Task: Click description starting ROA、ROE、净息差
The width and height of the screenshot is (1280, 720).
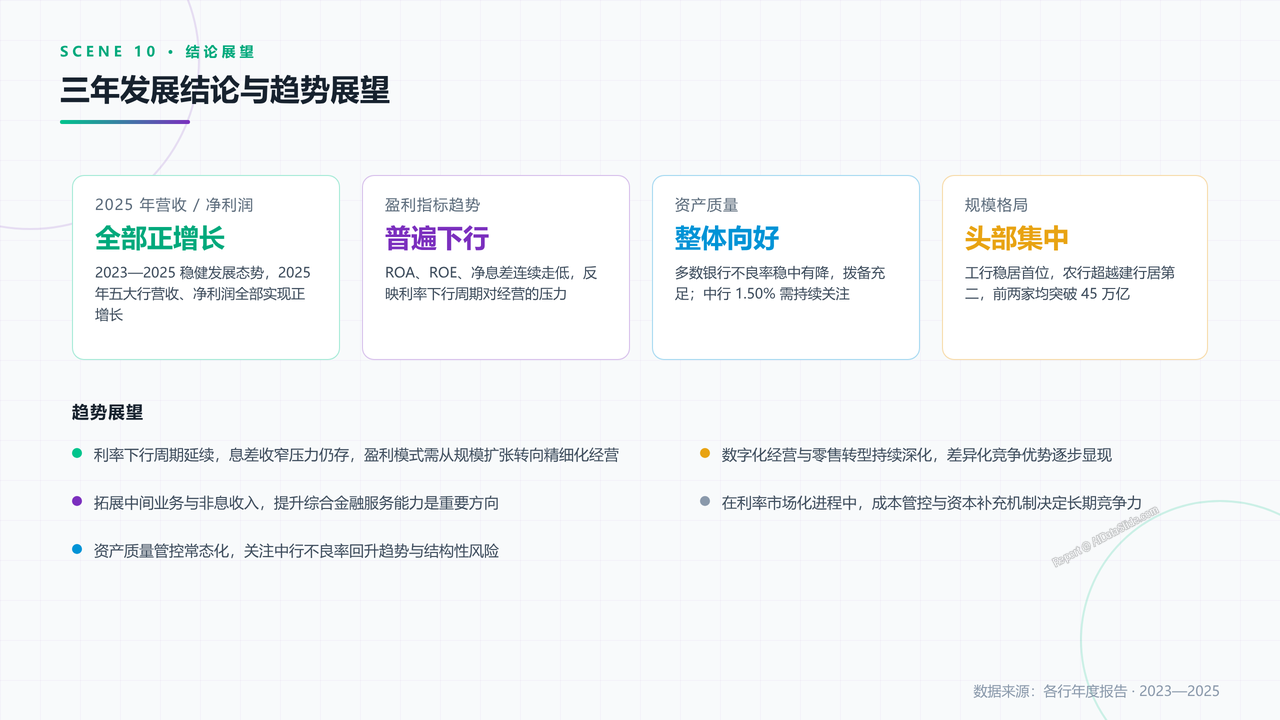Action: point(491,283)
